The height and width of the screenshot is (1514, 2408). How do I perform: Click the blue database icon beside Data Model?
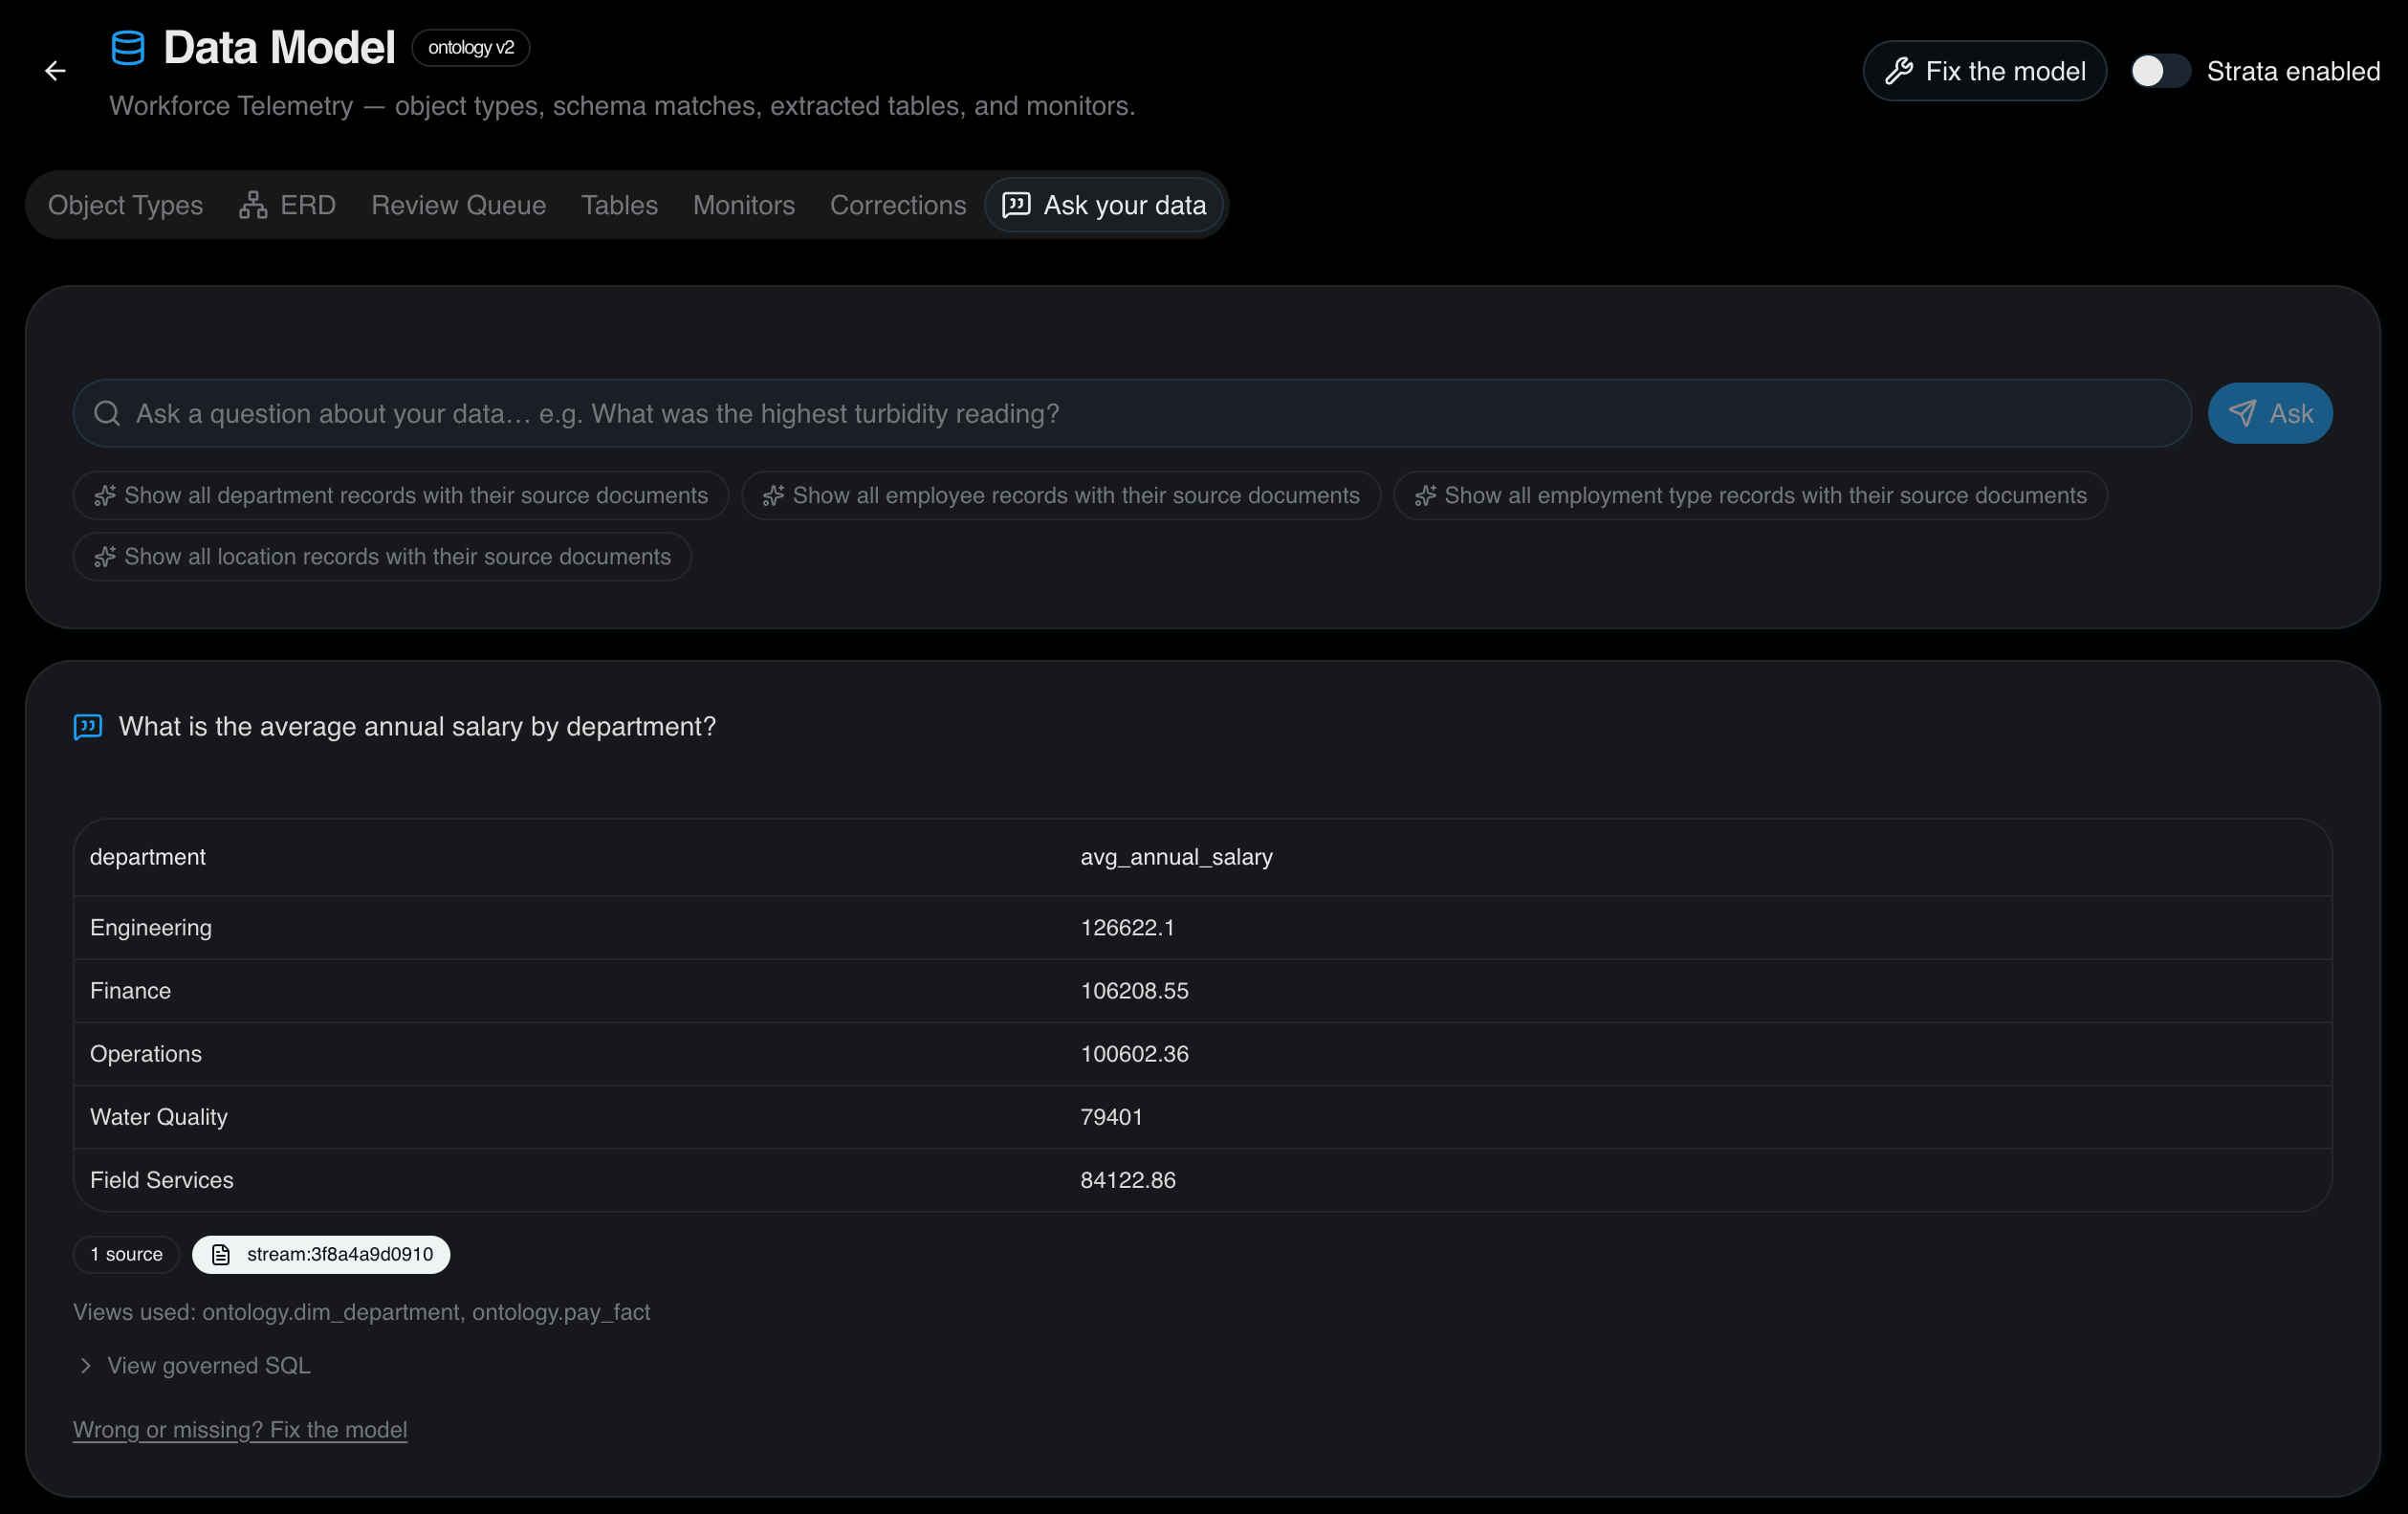128,47
